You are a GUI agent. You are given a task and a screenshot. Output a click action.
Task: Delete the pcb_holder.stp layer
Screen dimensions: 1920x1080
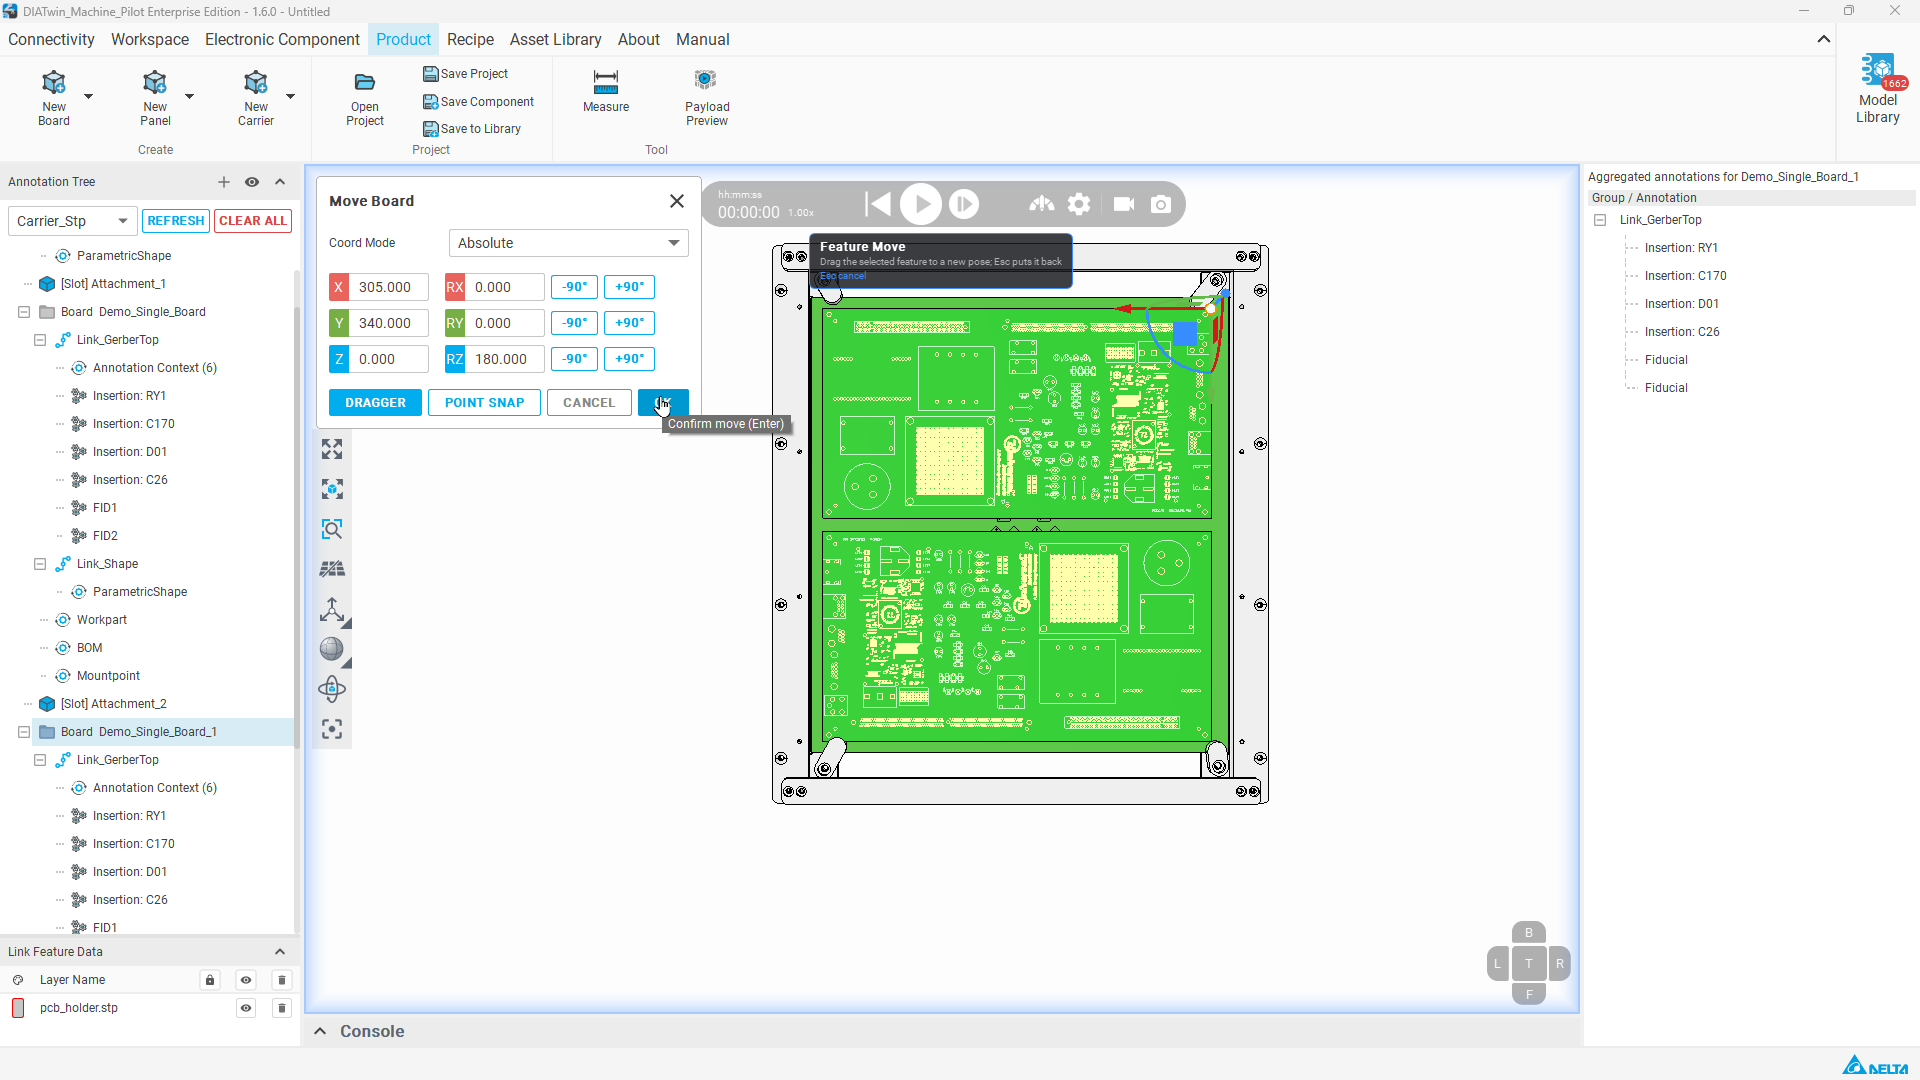(x=282, y=1008)
